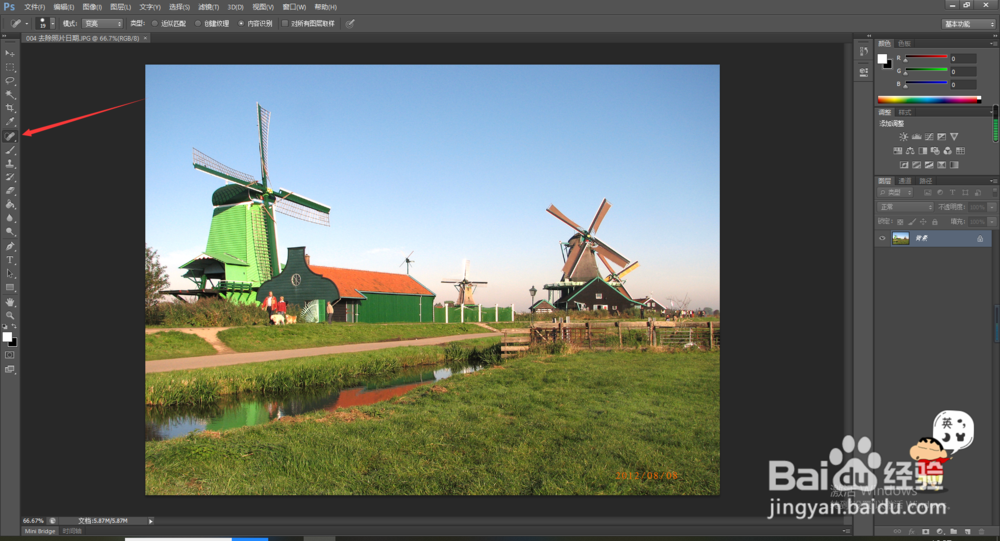The image size is (1000, 541).
Task: Click the R red channel slider
Action: (x=927, y=57)
